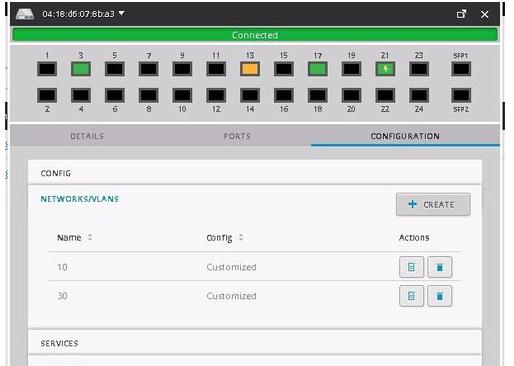The image size is (514, 366).
Task: Select PoE-powered port 21
Action: 385,69
